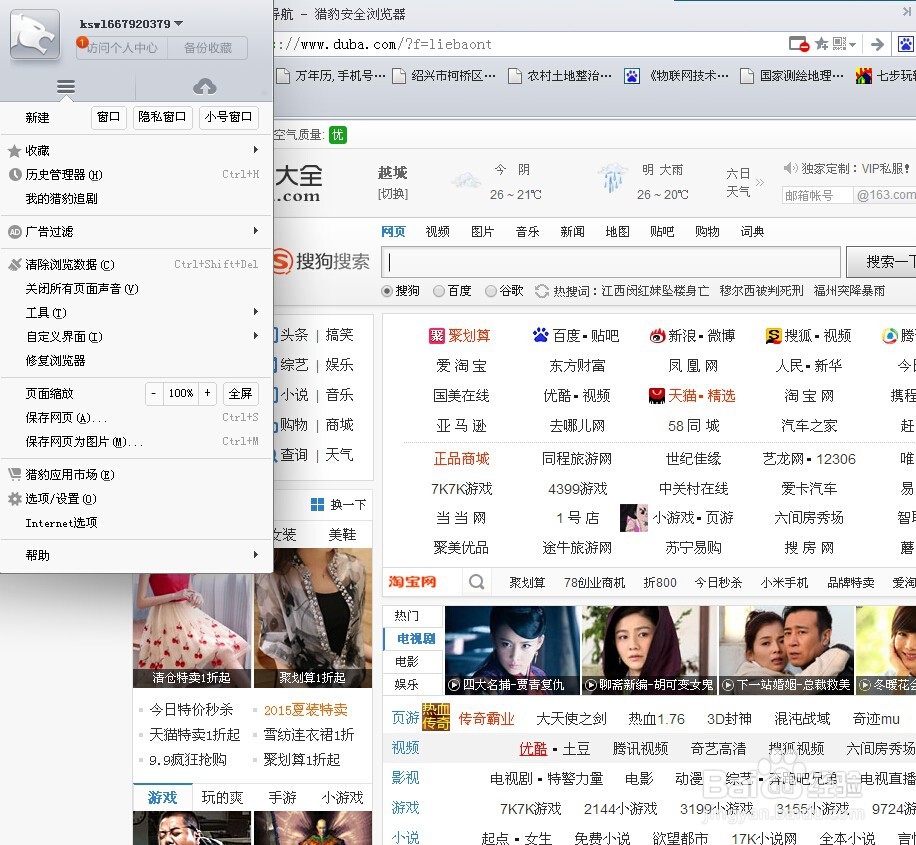Click the gear options icon
Image resolution: width=916 pixels, height=845 pixels.
pos(15,498)
